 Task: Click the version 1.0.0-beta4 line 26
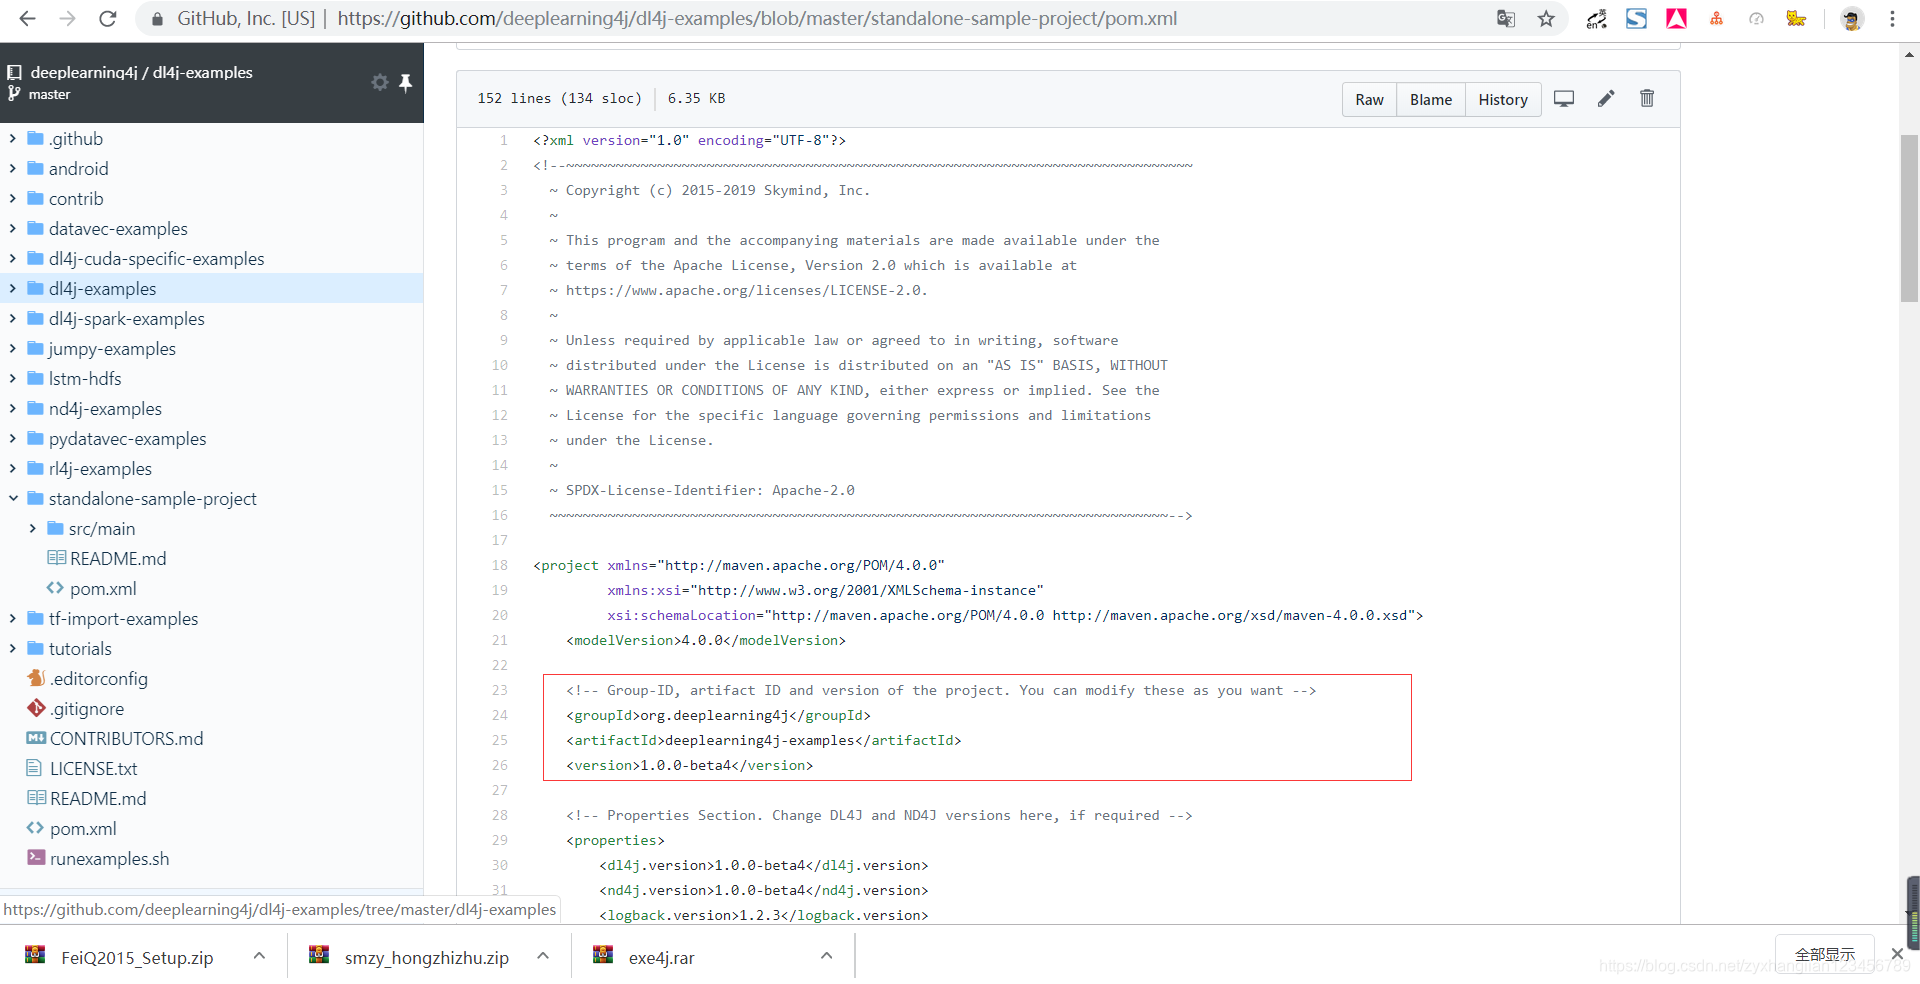689,765
